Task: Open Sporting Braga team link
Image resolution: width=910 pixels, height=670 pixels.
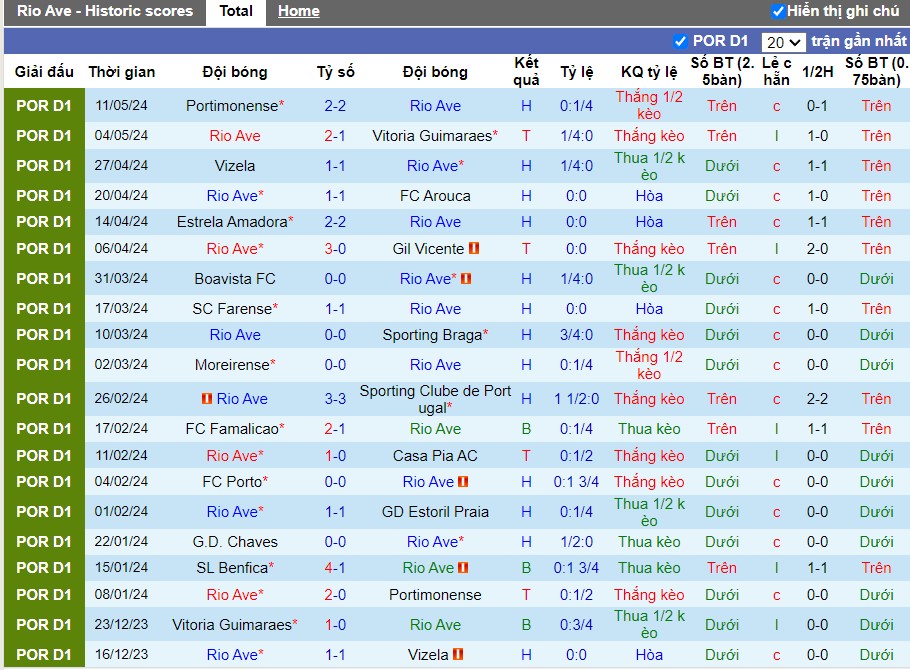Action: point(432,335)
